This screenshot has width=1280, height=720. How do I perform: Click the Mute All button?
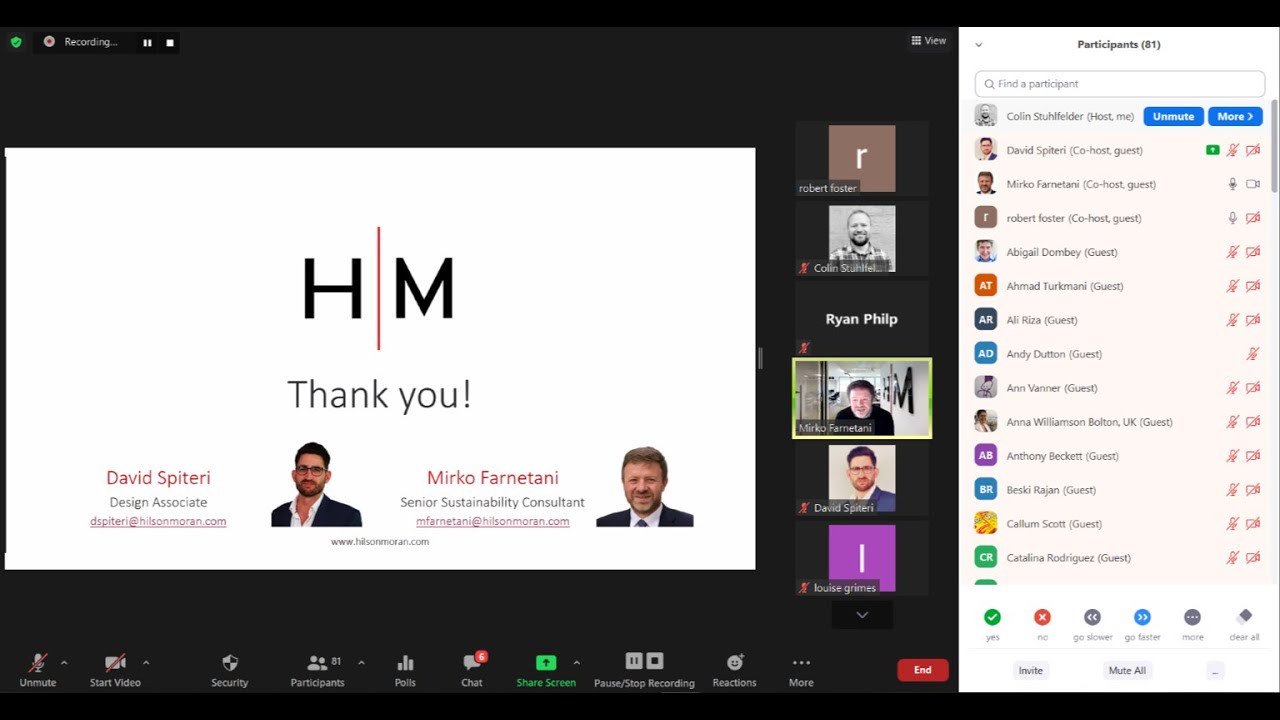(x=1127, y=670)
